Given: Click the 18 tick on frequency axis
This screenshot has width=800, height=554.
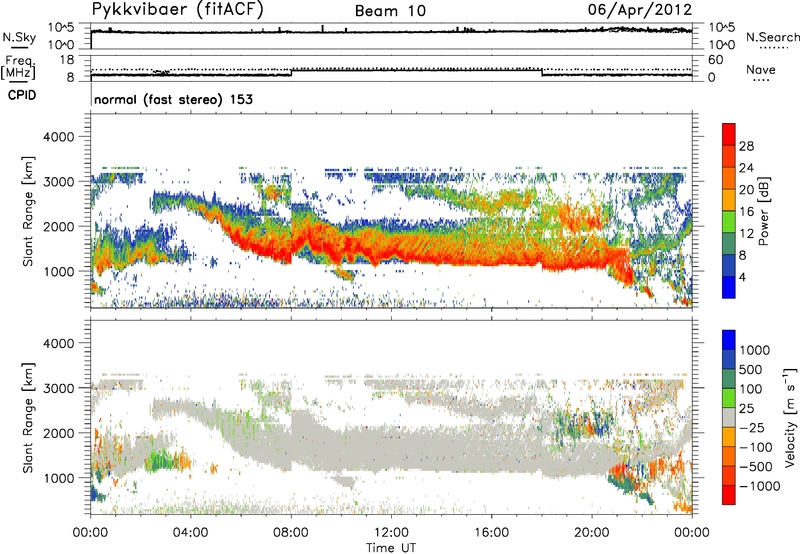Looking at the screenshot, I should (x=67, y=60).
